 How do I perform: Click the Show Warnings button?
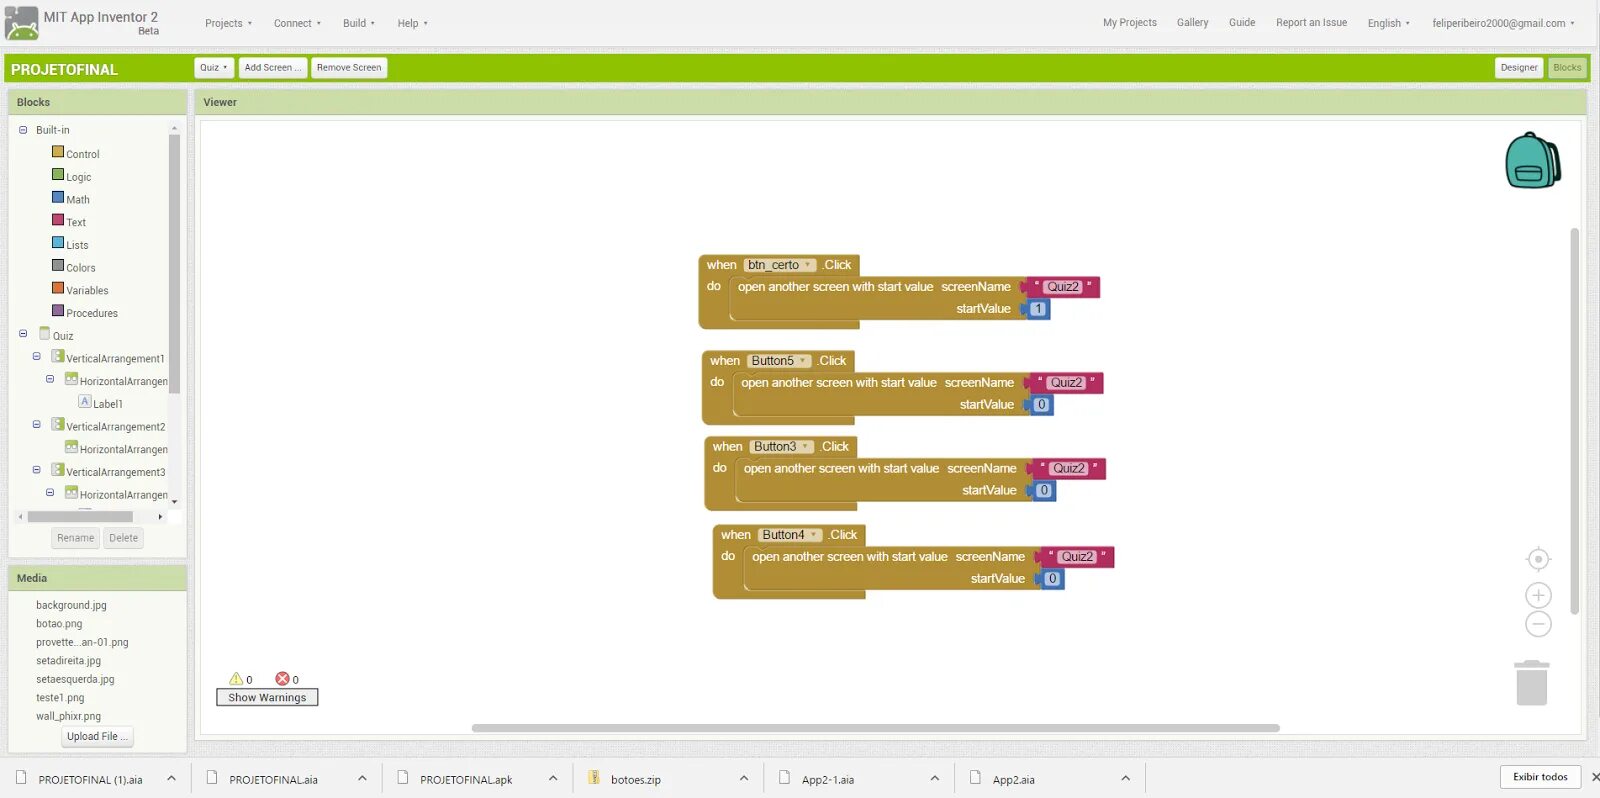point(267,697)
